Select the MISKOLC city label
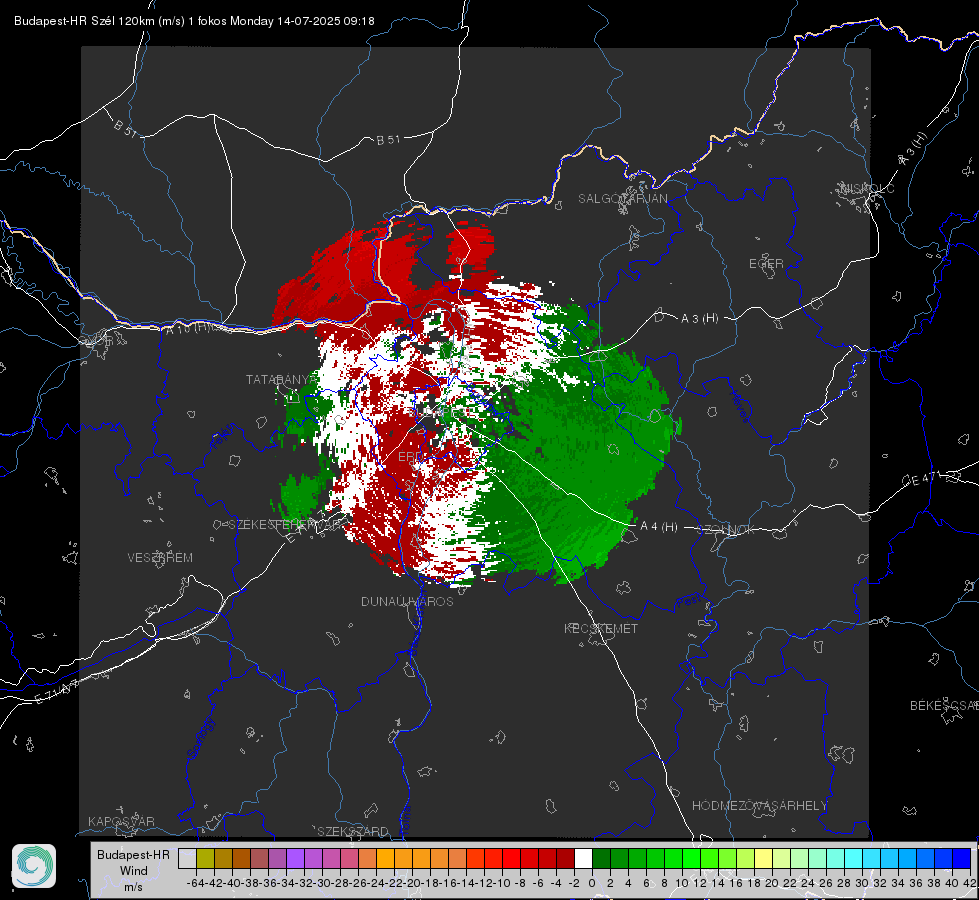 867,188
